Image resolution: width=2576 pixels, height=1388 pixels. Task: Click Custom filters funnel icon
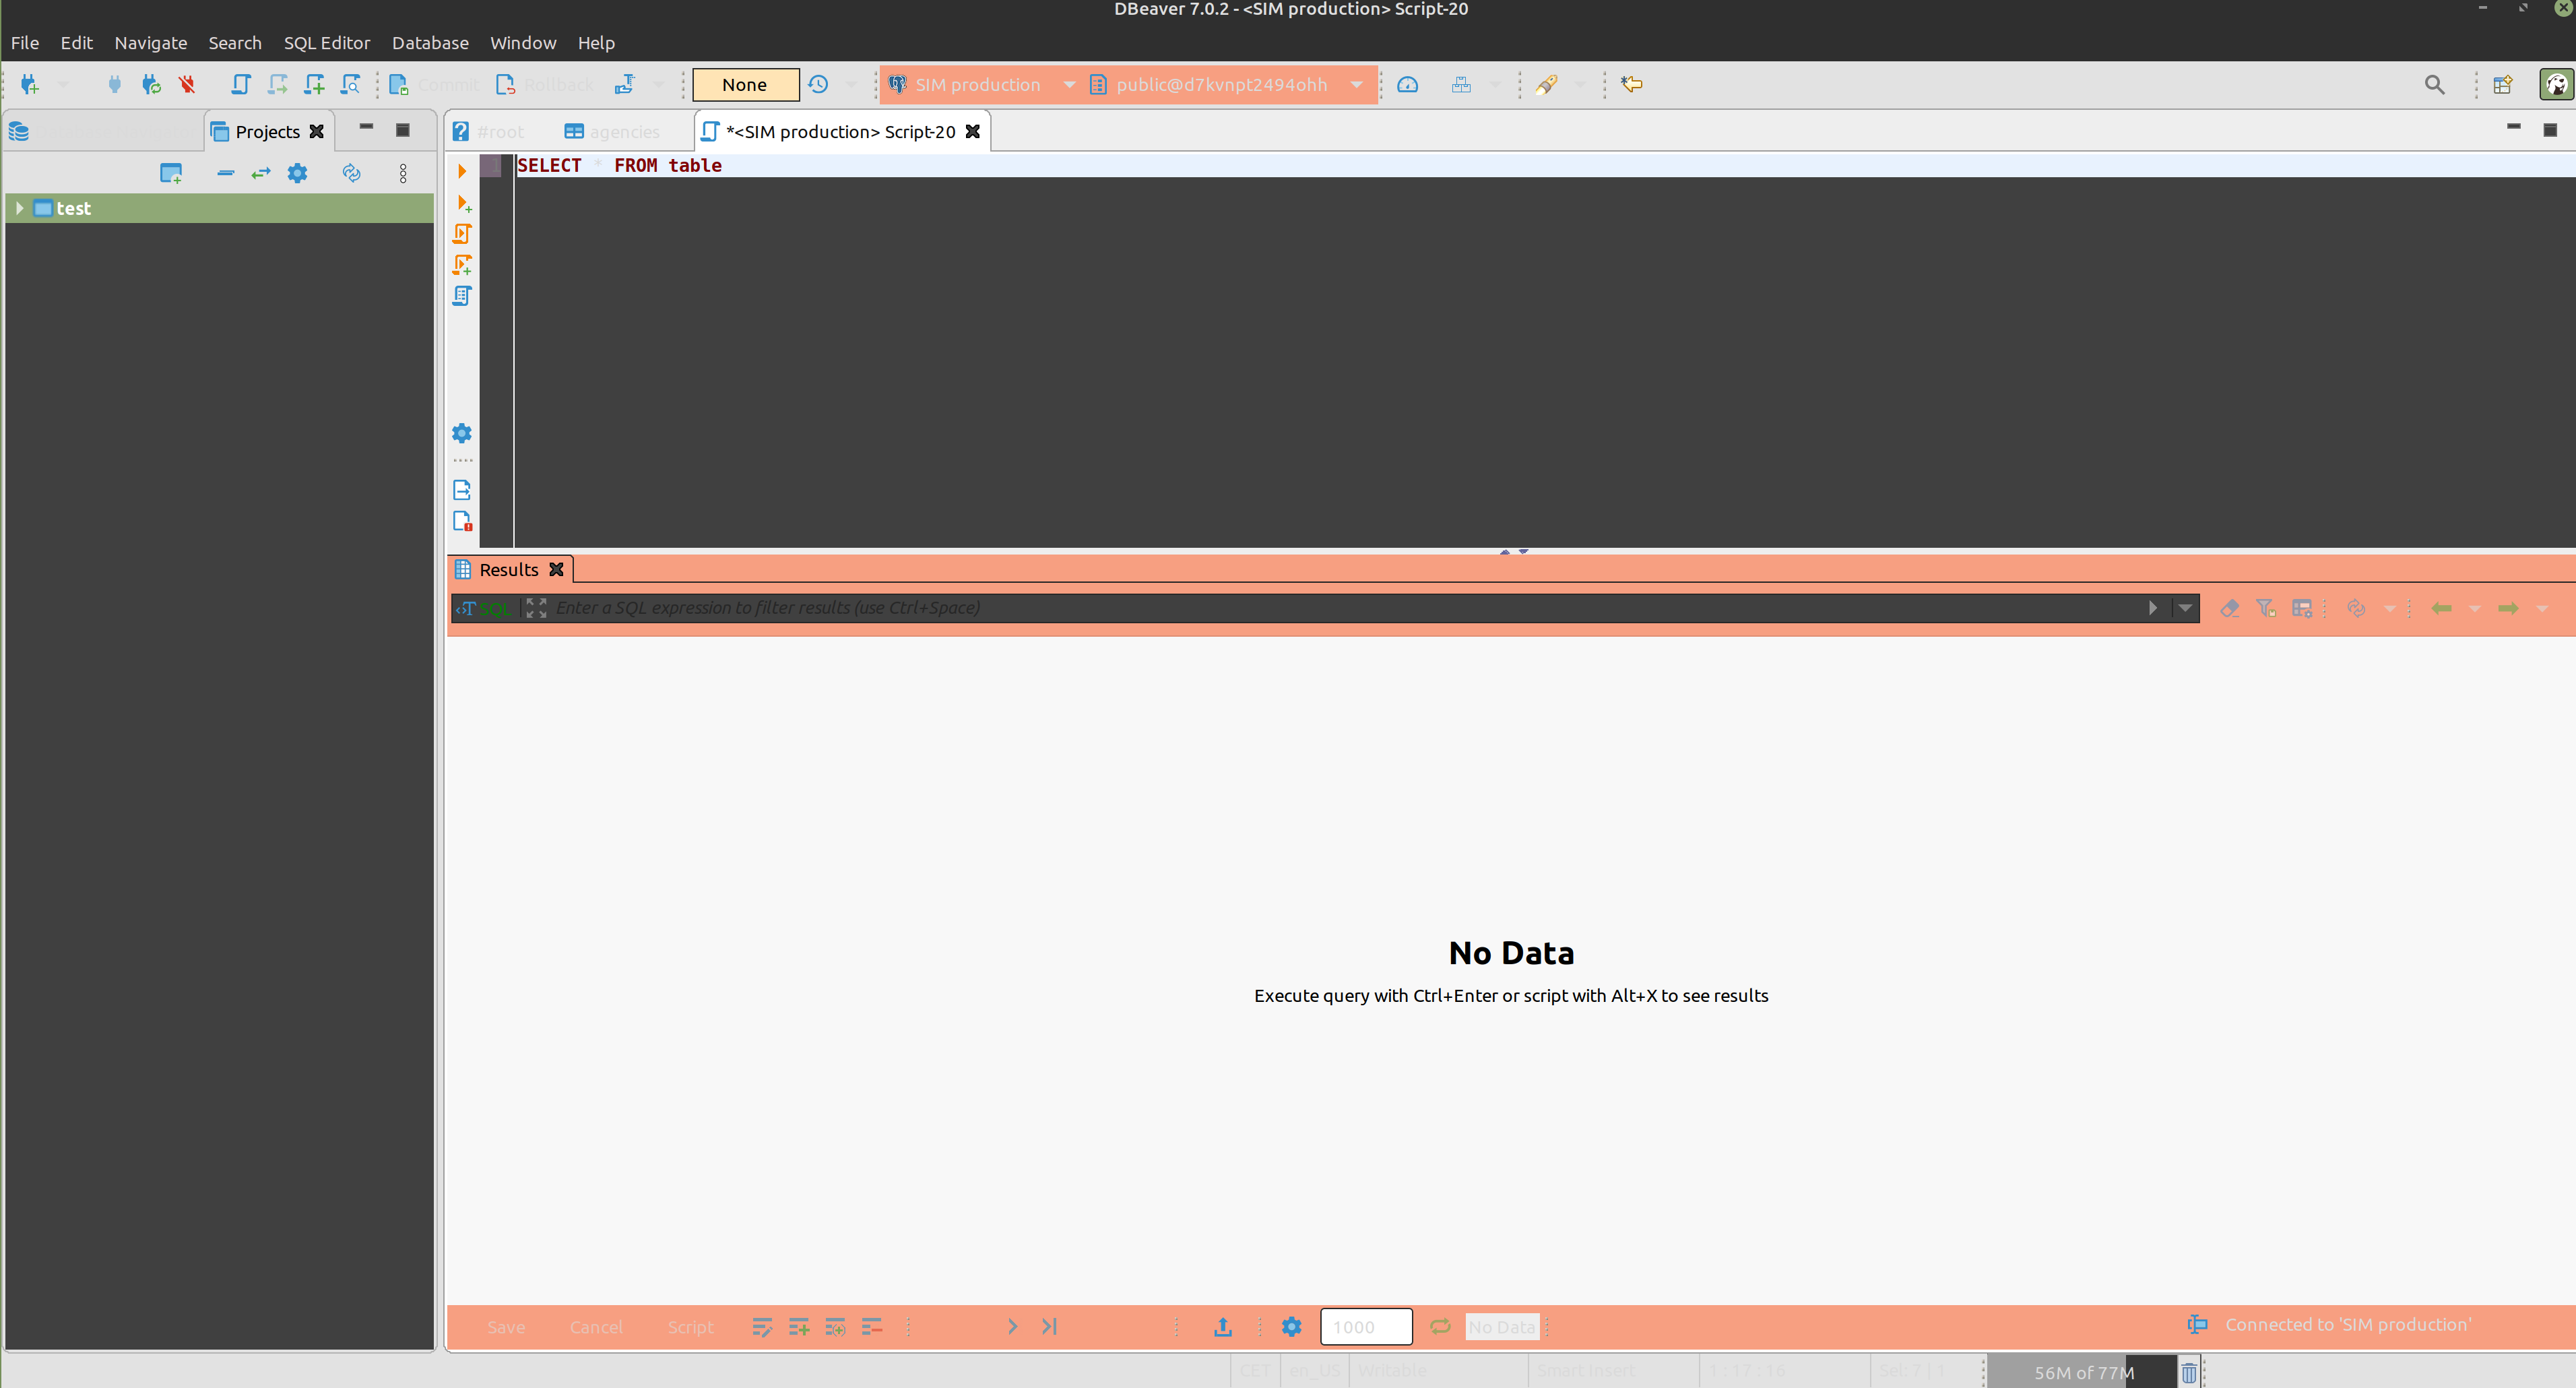2266,608
